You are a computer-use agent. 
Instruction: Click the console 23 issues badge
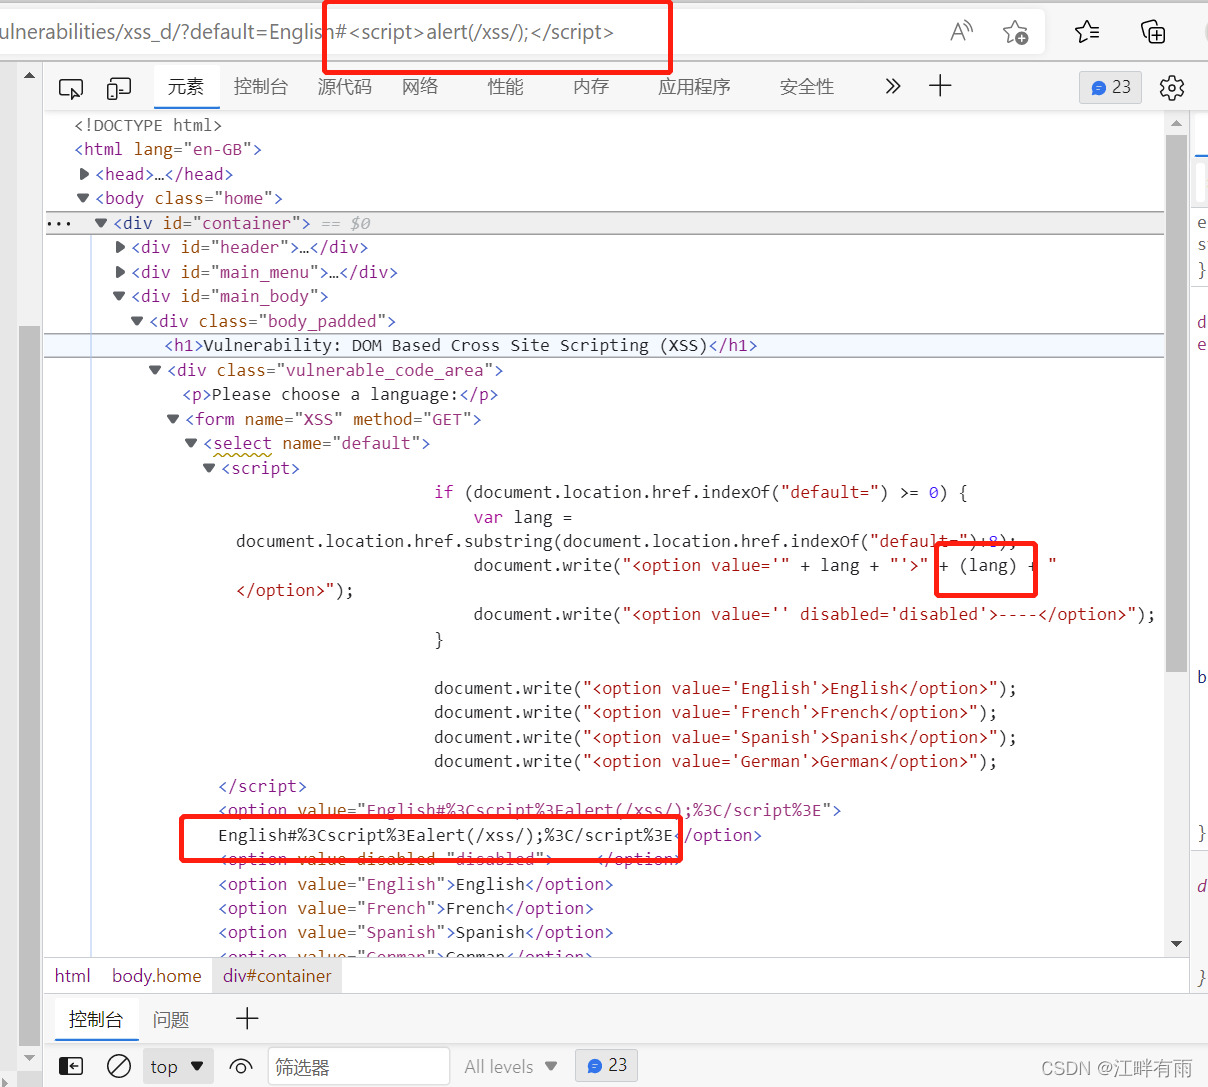tap(607, 1066)
